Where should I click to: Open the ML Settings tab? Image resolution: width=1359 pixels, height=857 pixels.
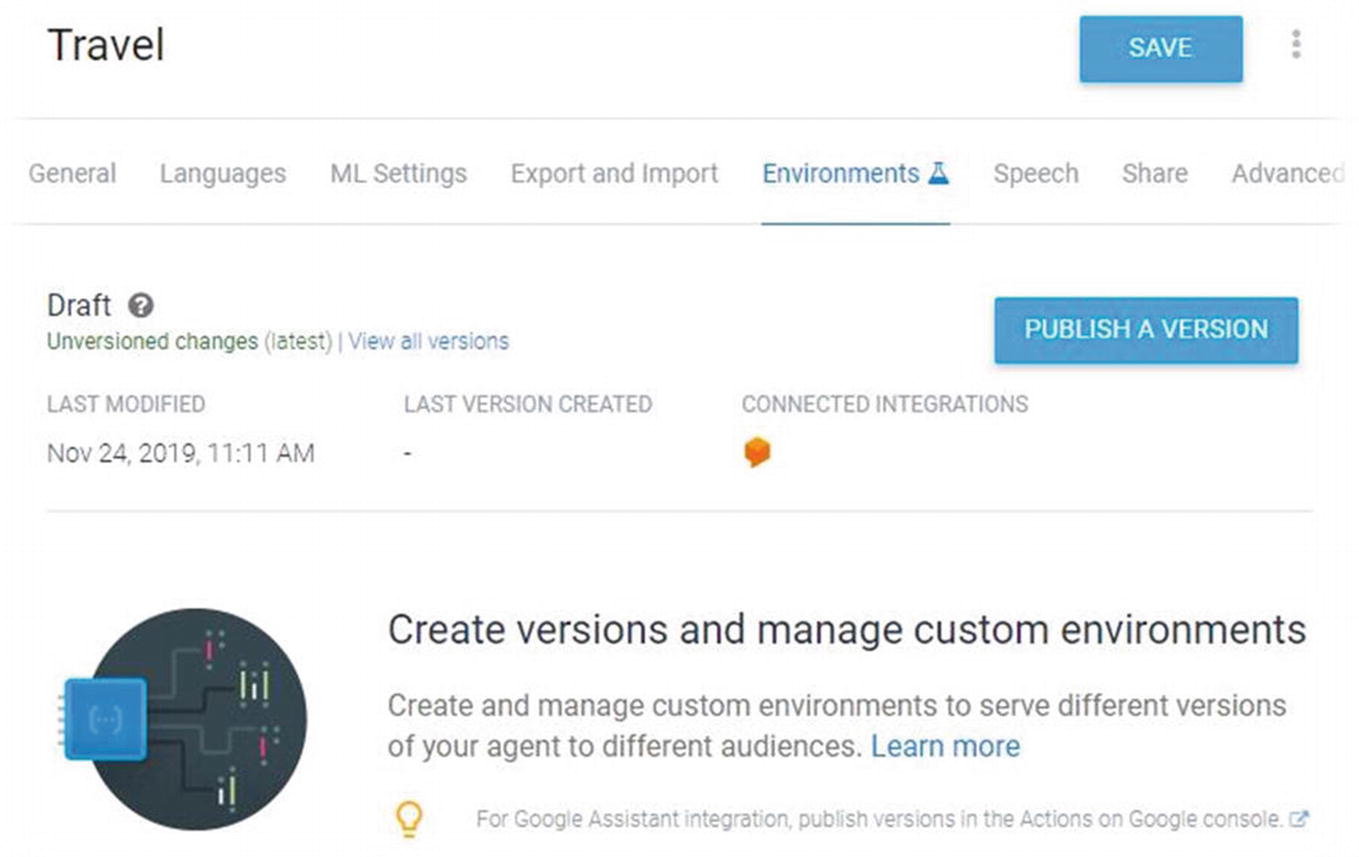tap(398, 173)
